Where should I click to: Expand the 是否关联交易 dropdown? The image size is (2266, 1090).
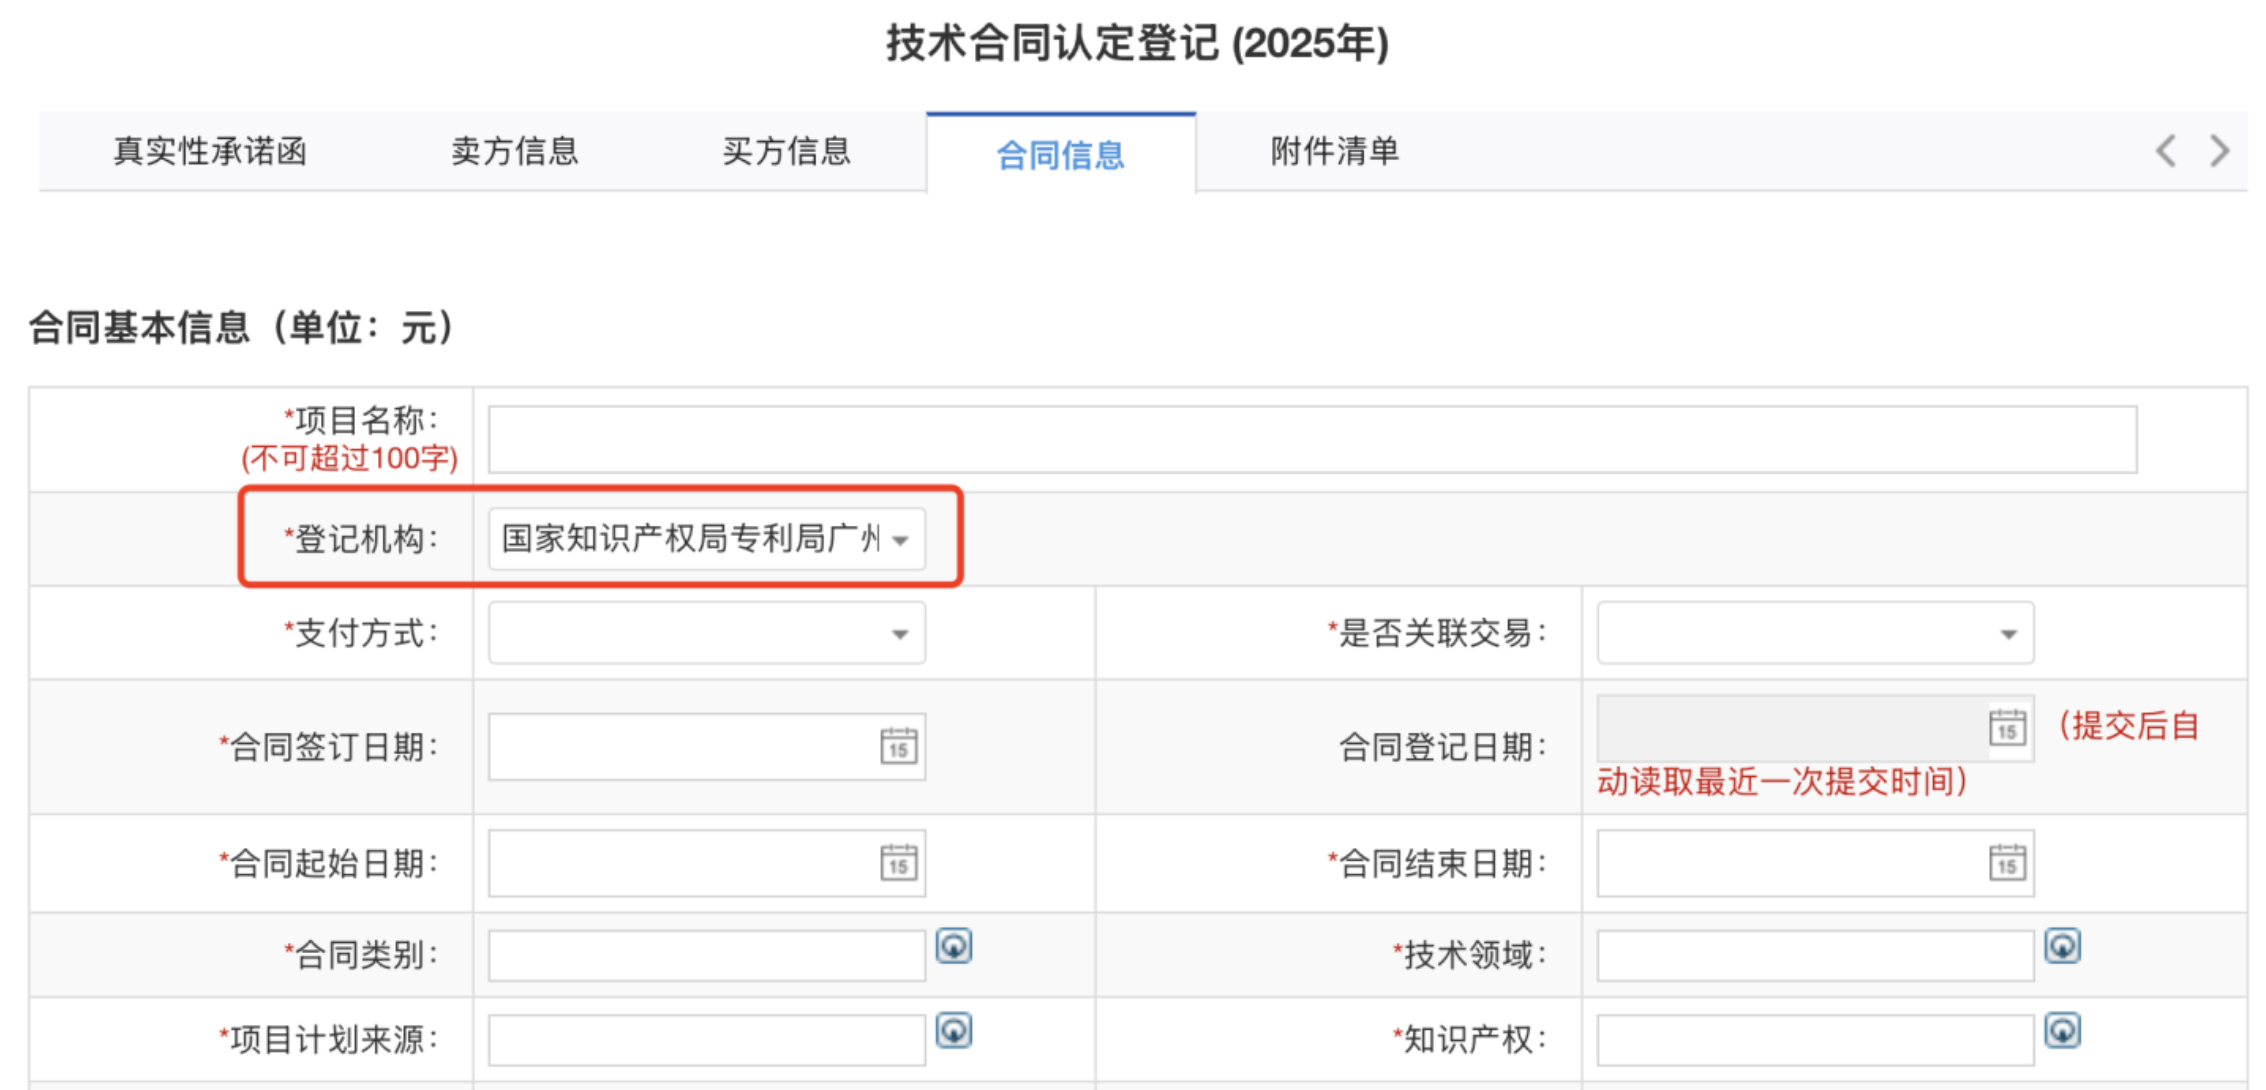pyautogui.click(x=2008, y=634)
